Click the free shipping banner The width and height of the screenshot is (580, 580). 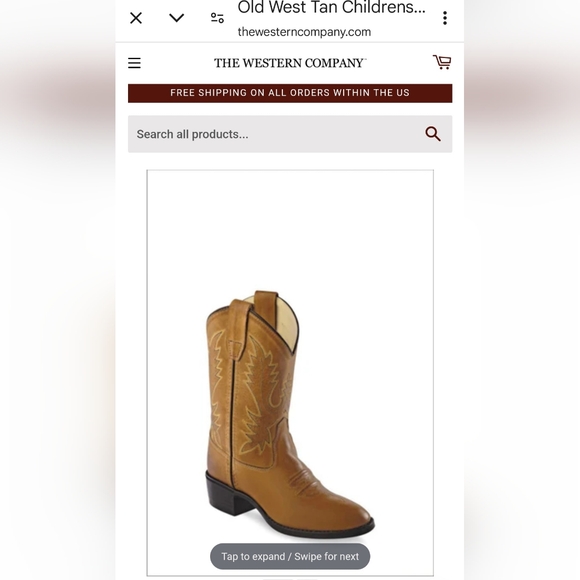point(290,93)
